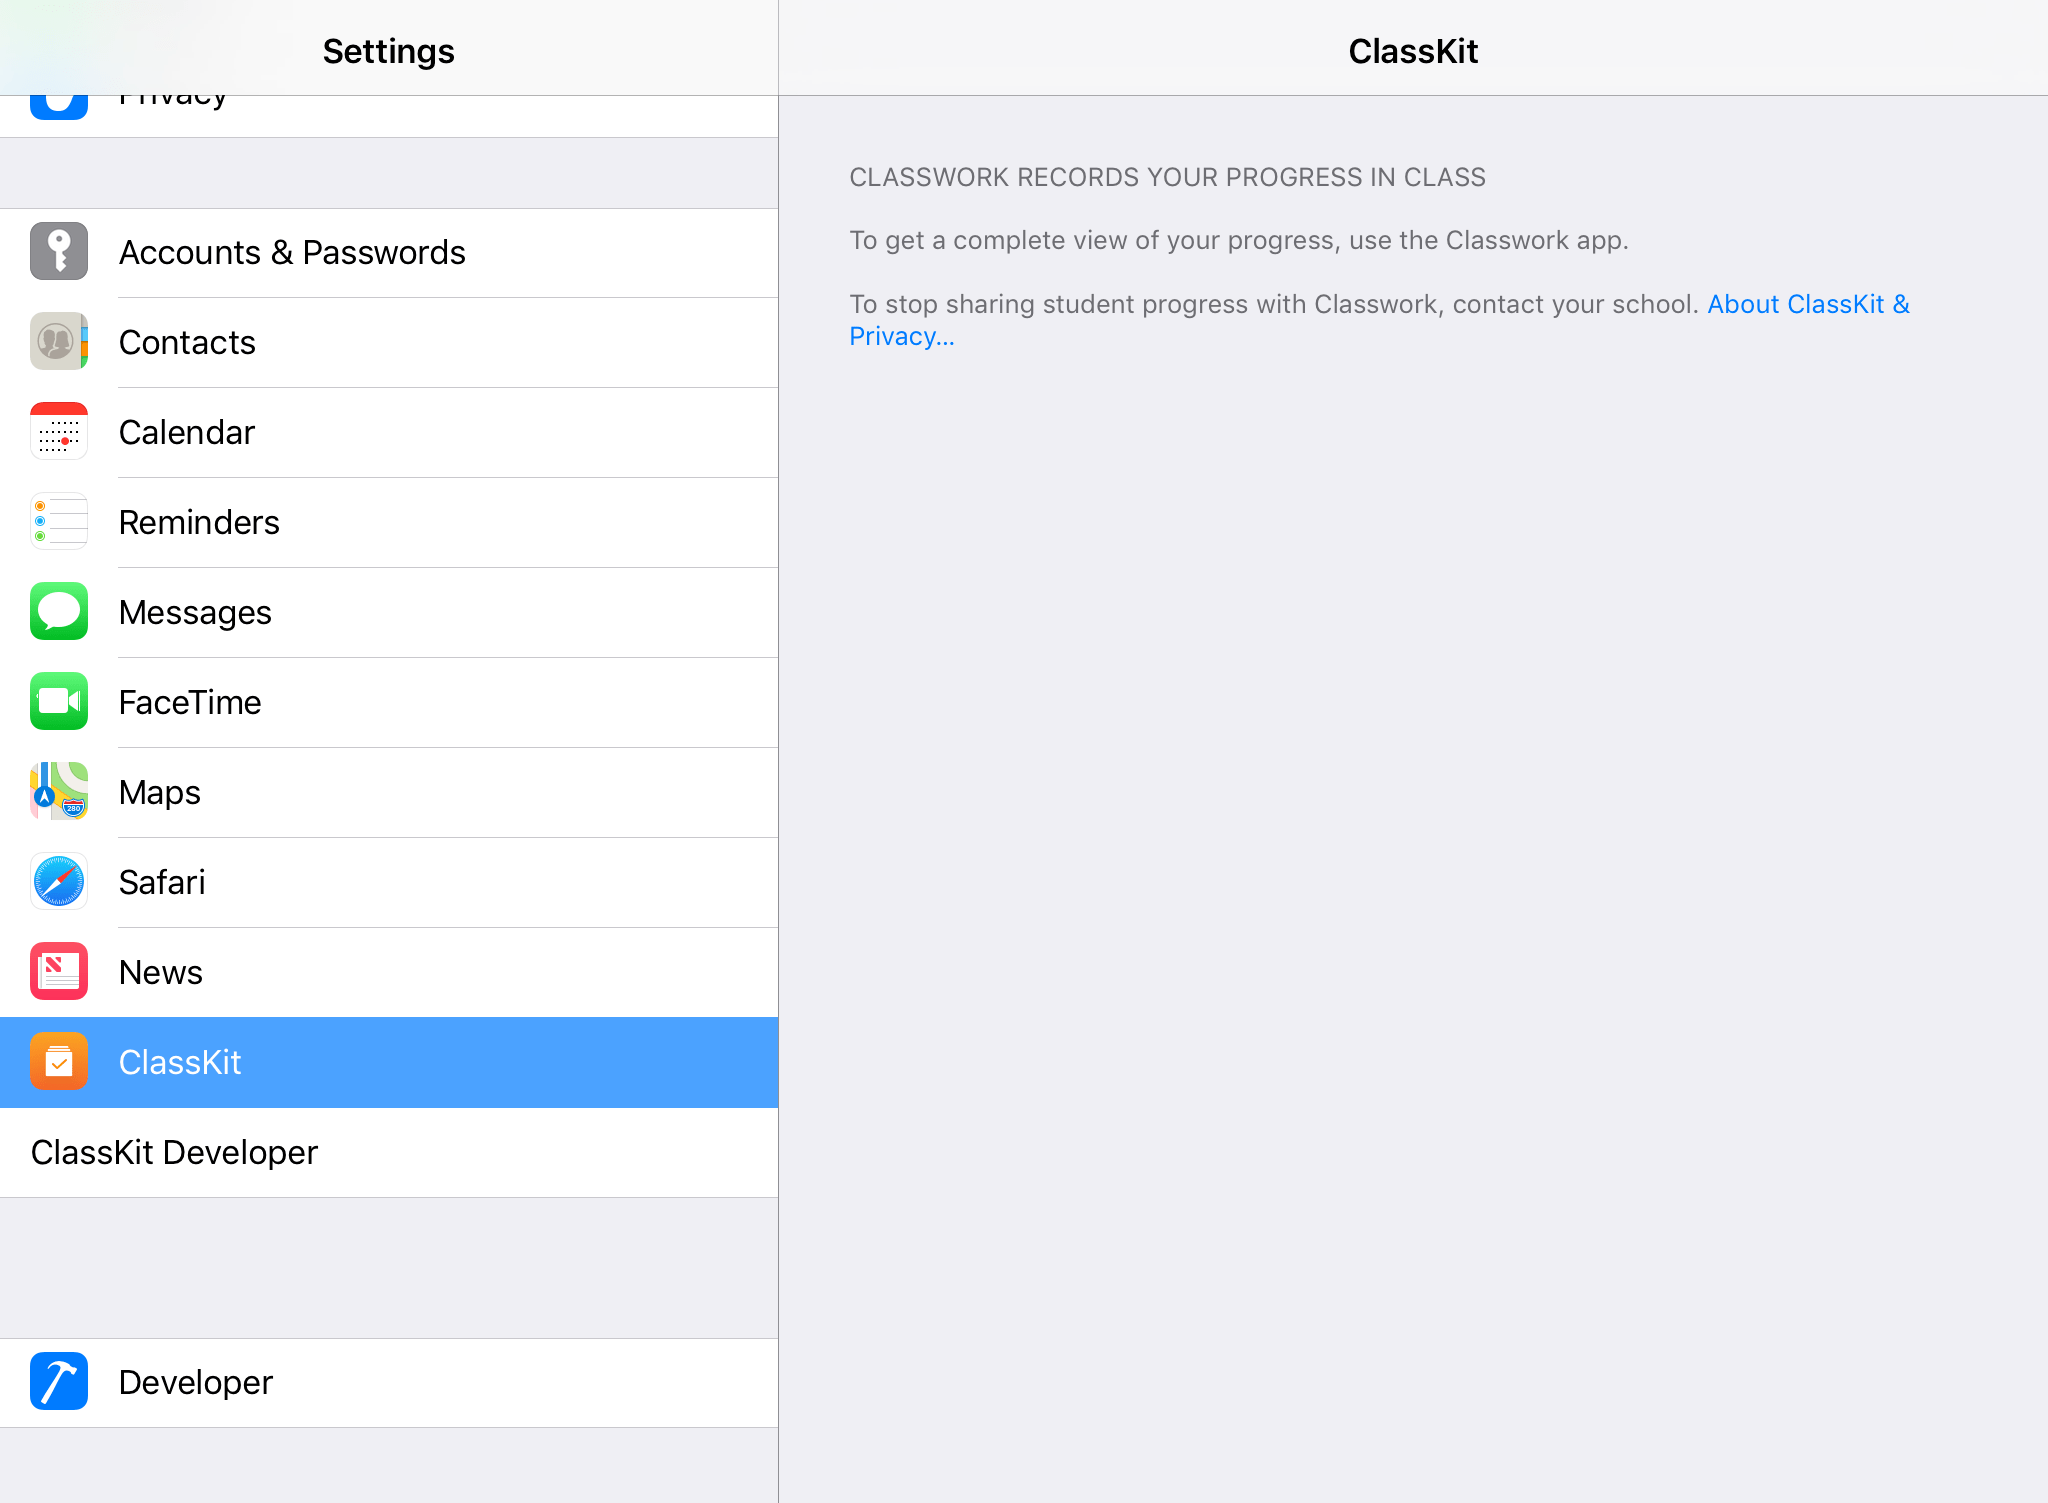Image resolution: width=2048 pixels, height=1503 pixels.
Task: Click the ClassKit orange icon
Action: click(x=58, y=1061)
